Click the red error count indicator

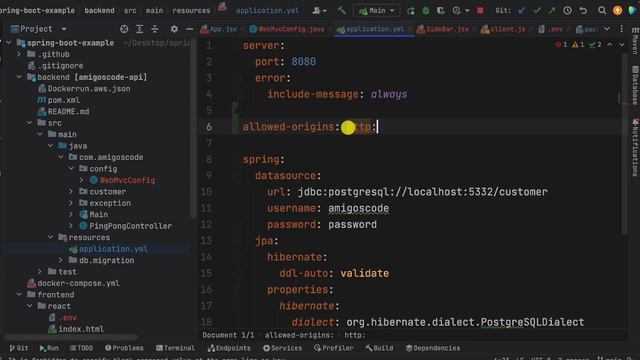coord(561,44)
